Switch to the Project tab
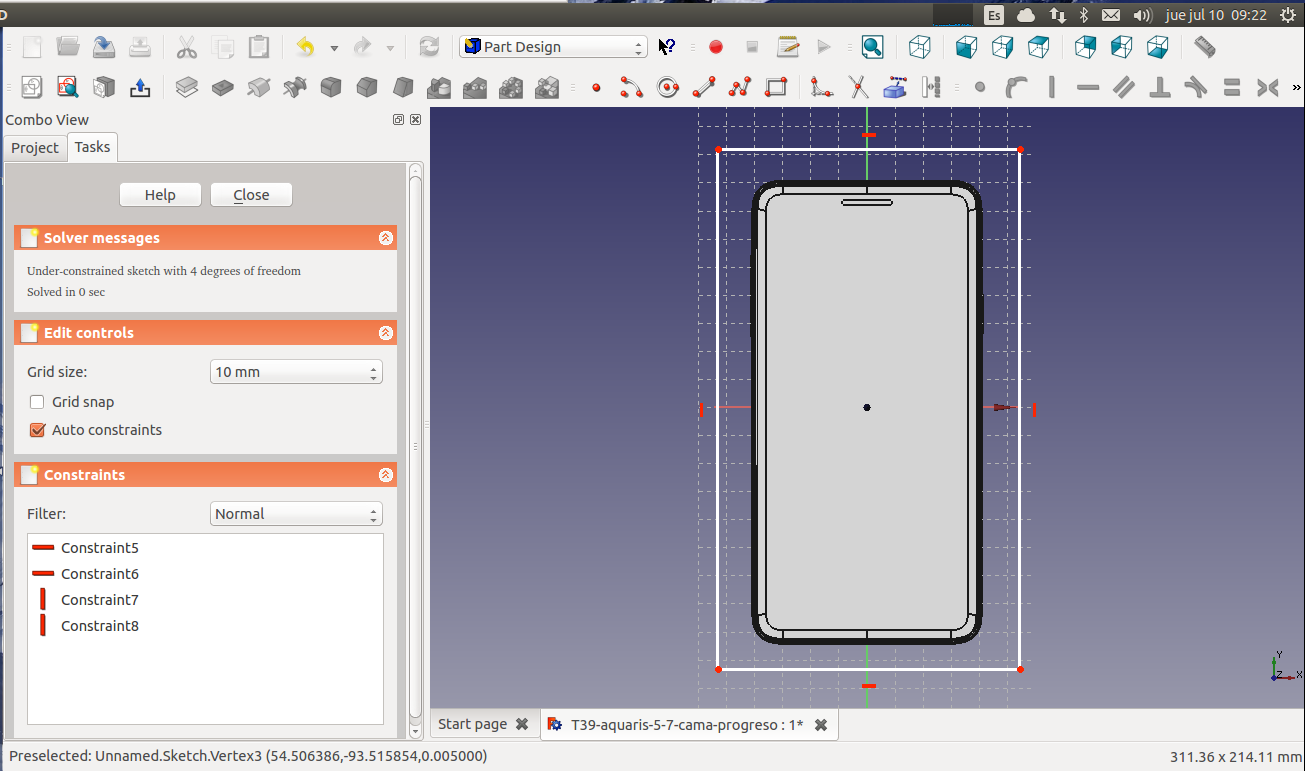 coord(35,148)
